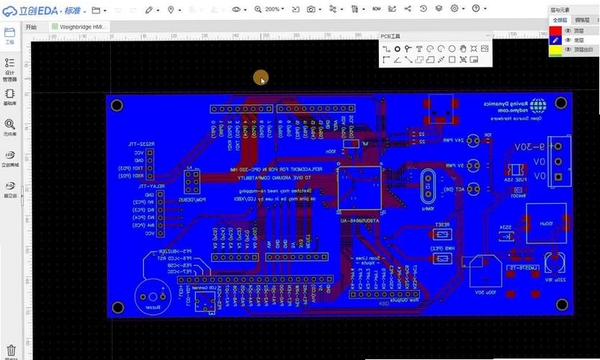Click the ATmega chip footprint on the board

pyautogui.click(x=359, y=188)
